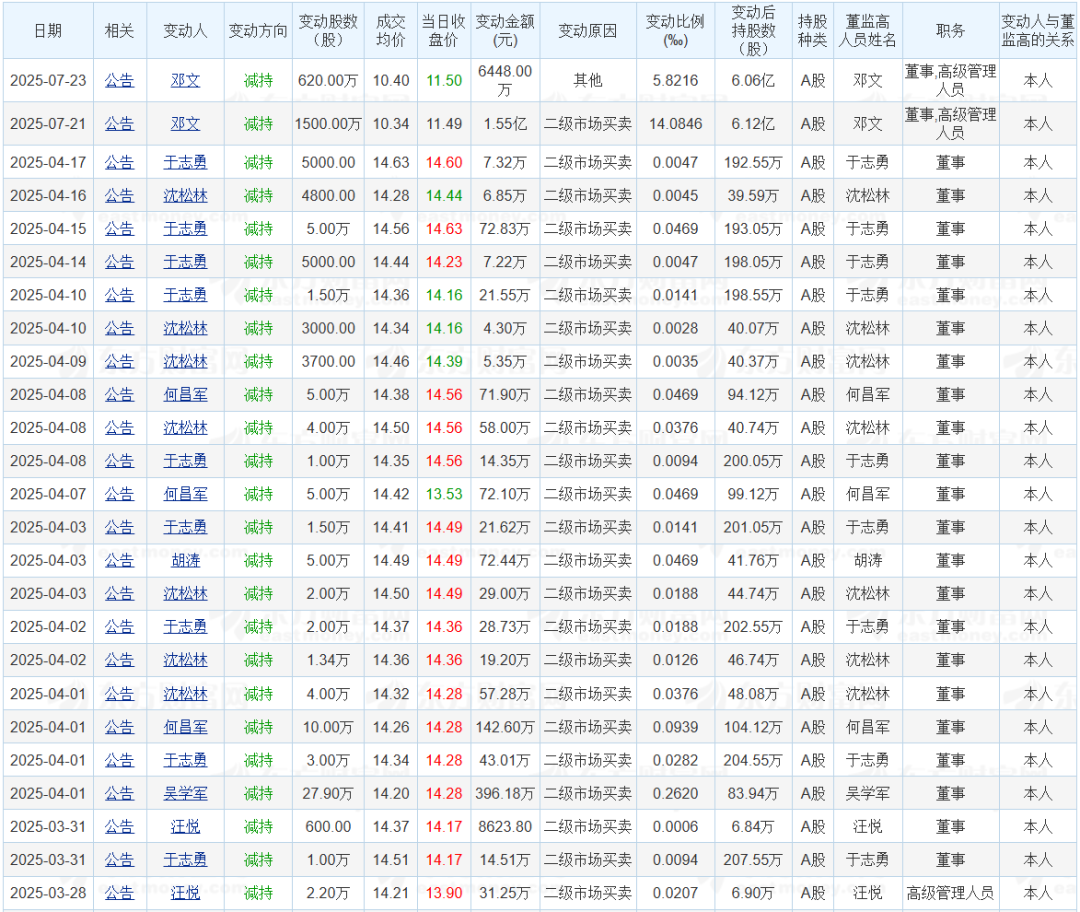
Task: Click 公告 link in 吴学军's row
Action: point(119,793)
